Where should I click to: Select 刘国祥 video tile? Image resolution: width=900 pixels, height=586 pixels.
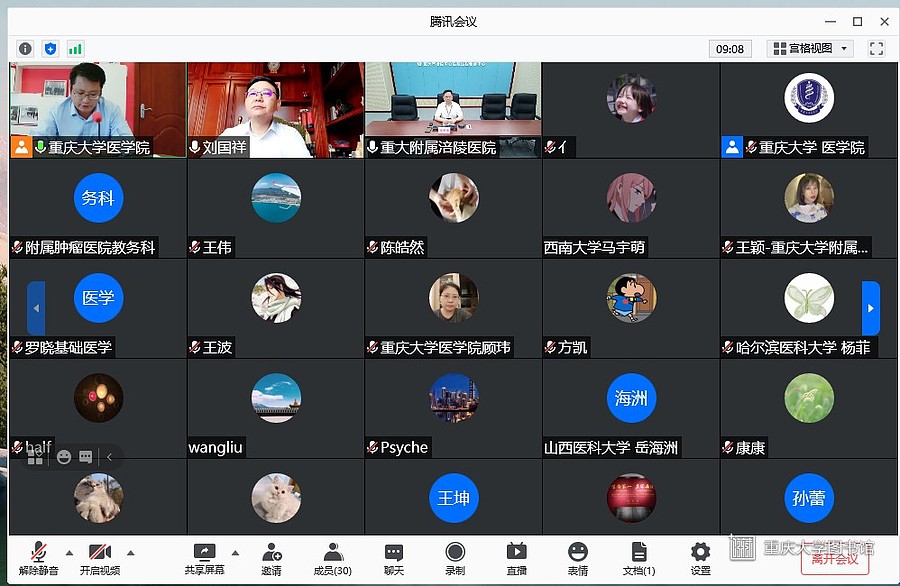(x=276, y=110)
